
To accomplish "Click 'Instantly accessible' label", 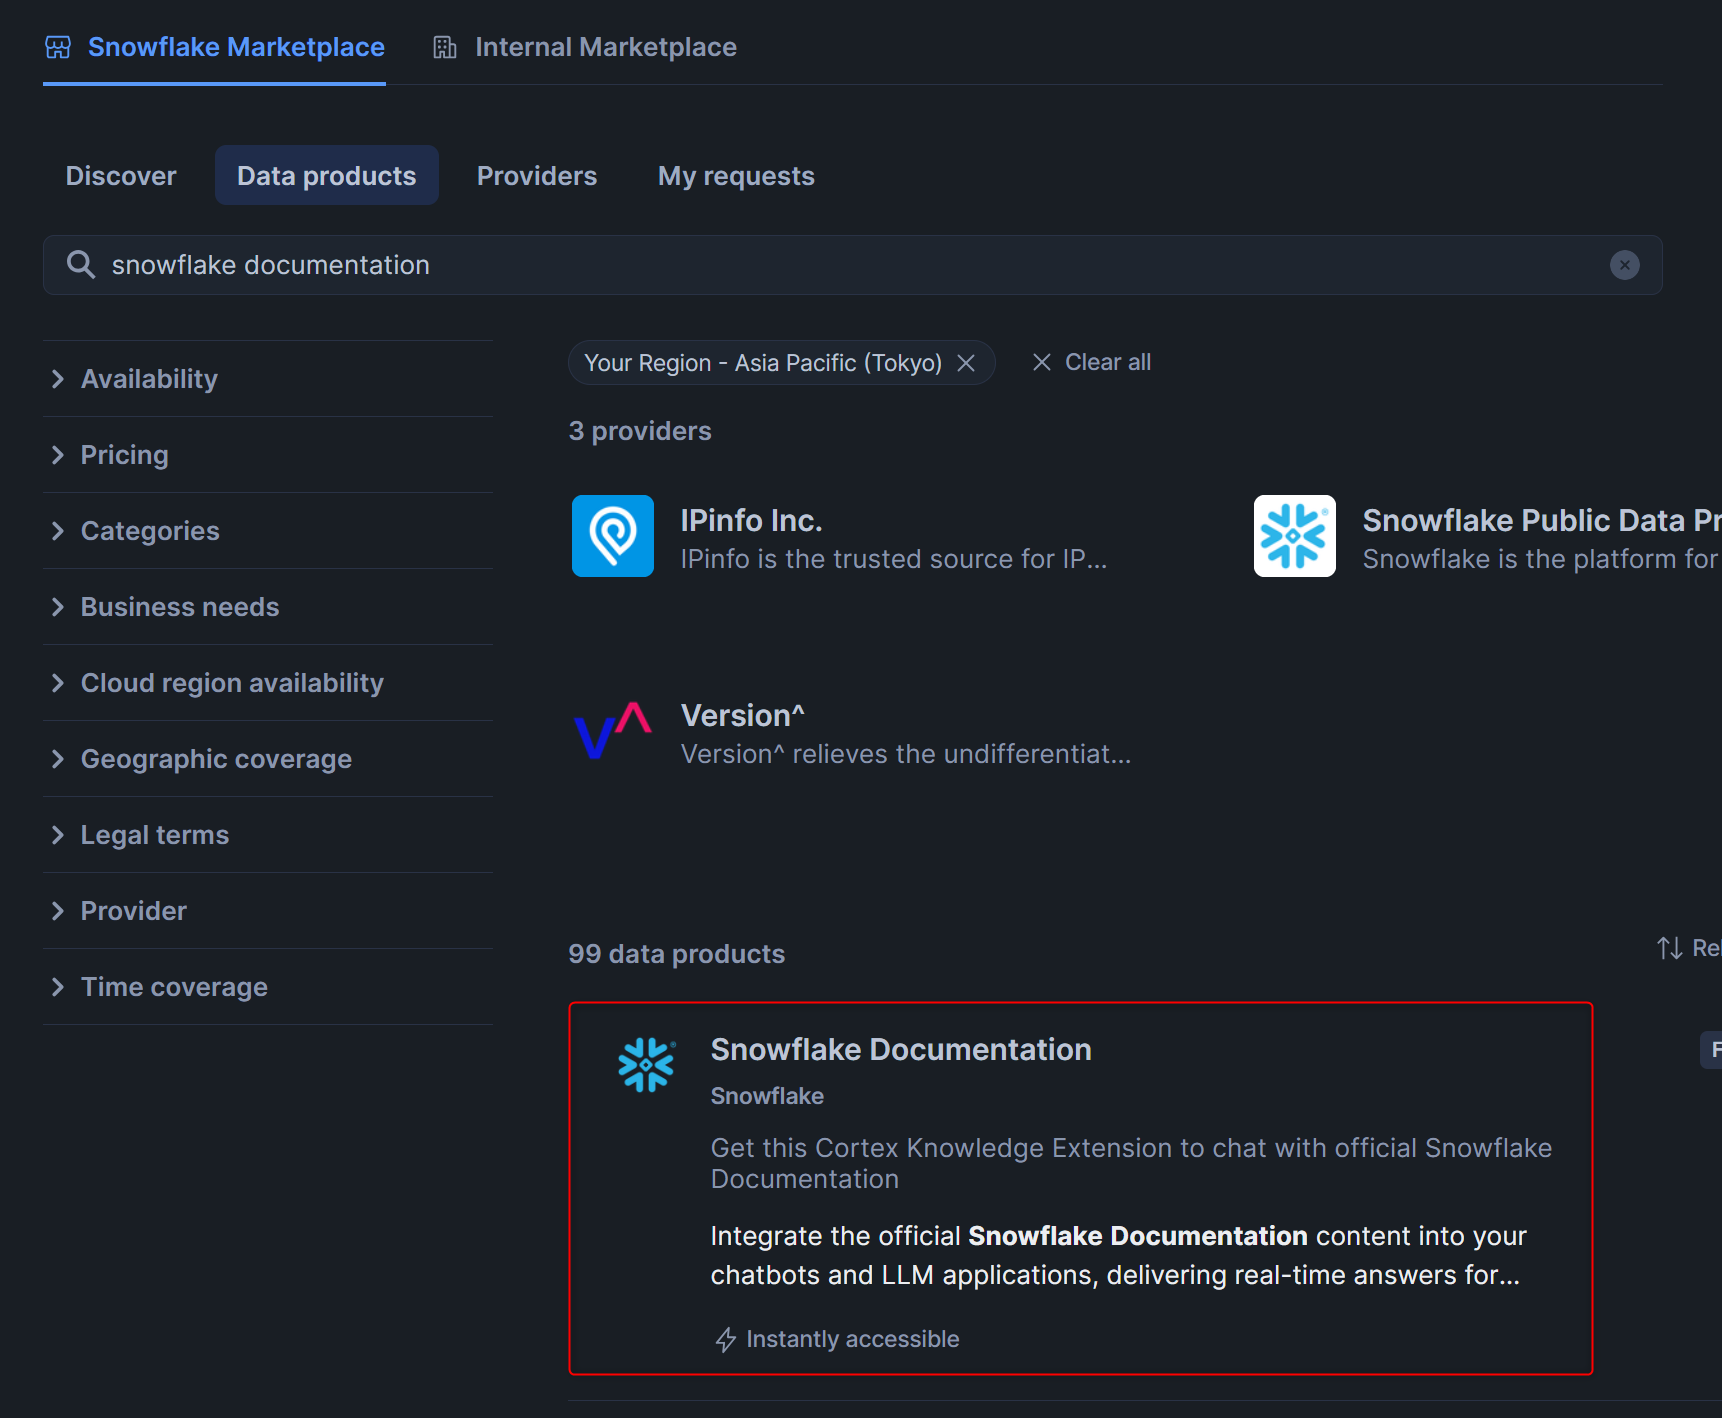I will click(853, 1339).
